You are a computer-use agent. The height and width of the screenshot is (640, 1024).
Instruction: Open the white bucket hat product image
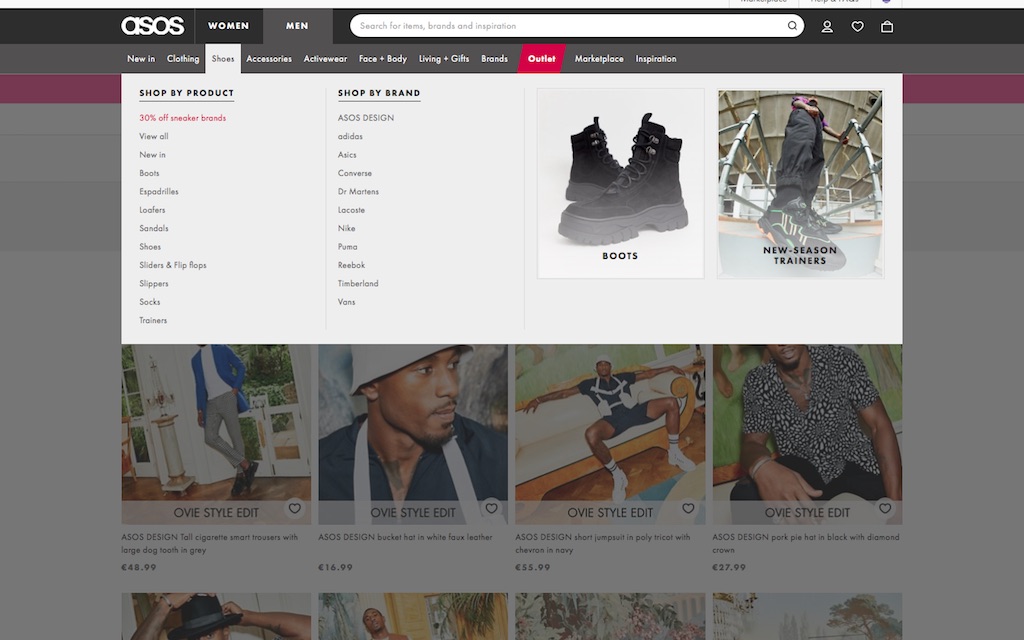413,434
